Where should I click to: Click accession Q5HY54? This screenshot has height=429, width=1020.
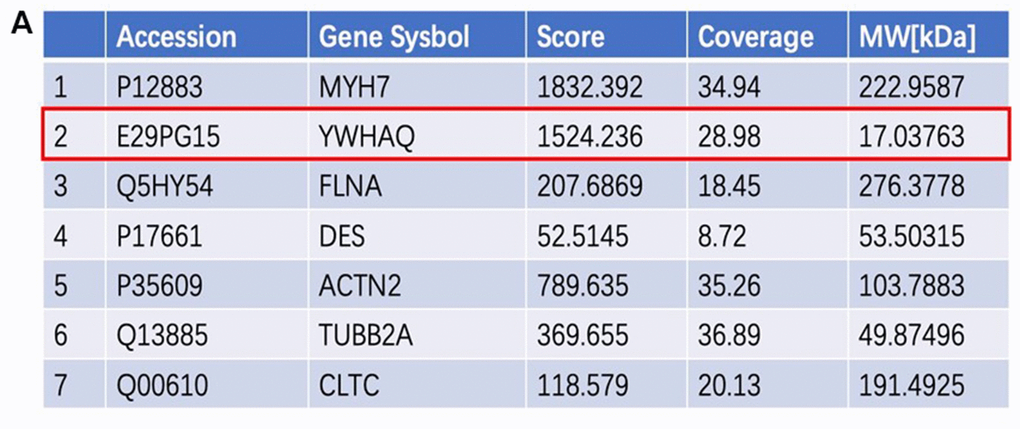tap(162, 187)
